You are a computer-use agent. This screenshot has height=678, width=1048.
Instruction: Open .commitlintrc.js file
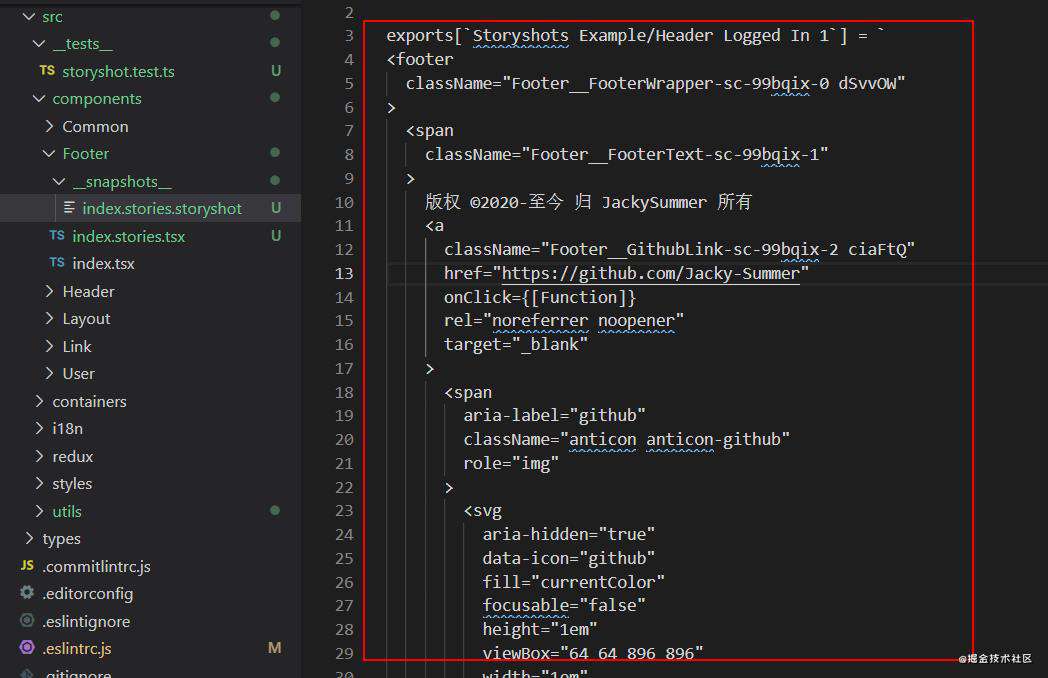click(x=96, y=567)
